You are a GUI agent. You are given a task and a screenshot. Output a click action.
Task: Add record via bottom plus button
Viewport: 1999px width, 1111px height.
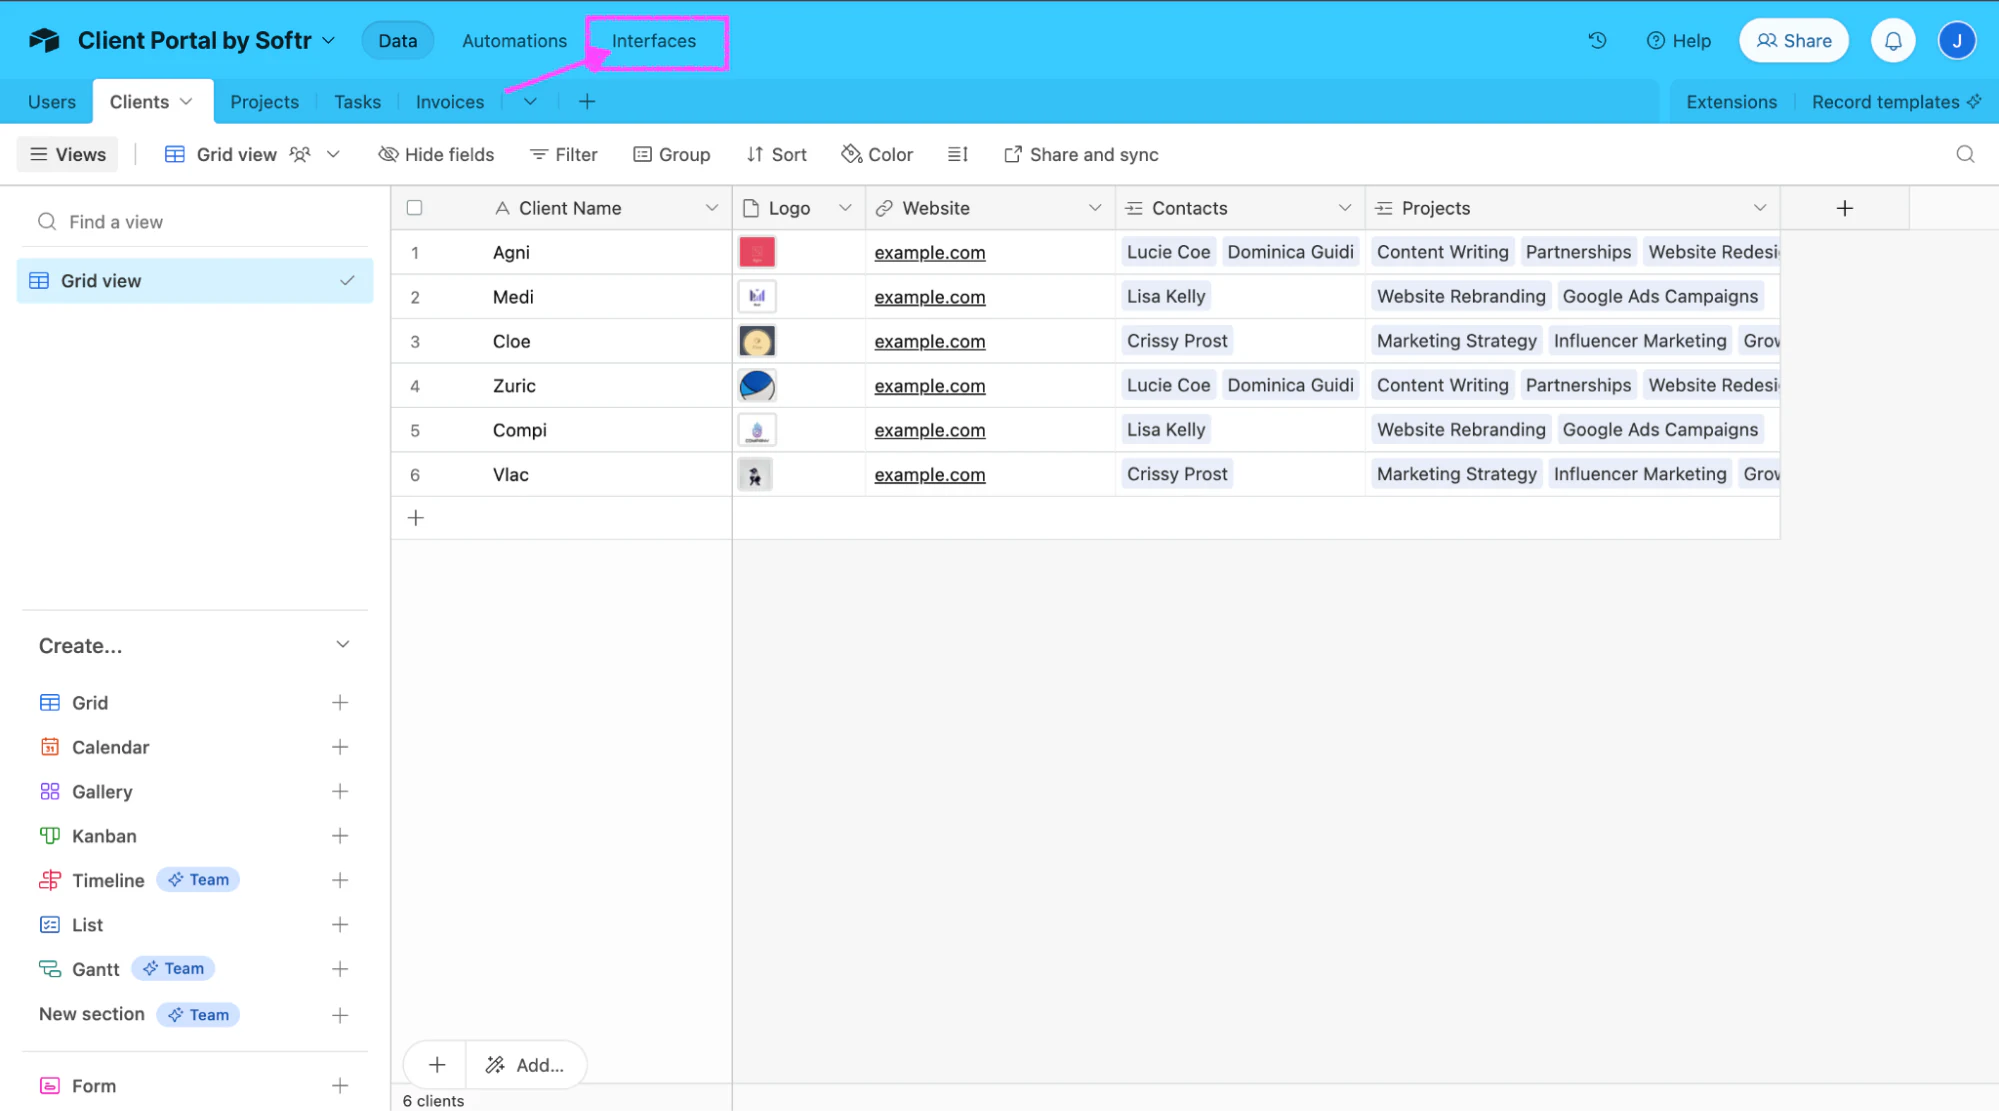[x=437, y=1065]
